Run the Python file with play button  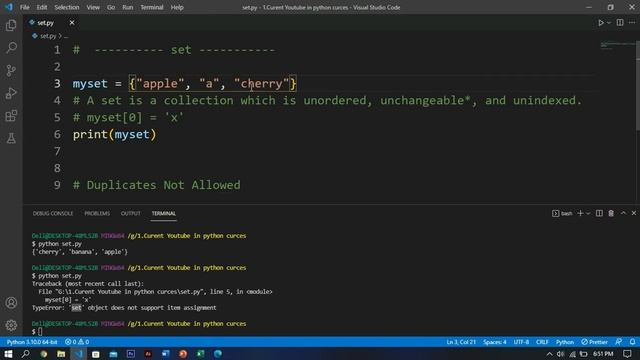point(601,23)
